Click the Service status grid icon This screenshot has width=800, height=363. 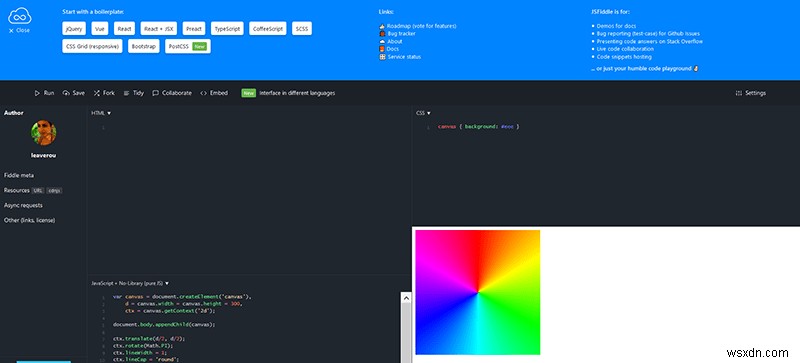pos(382,57)
